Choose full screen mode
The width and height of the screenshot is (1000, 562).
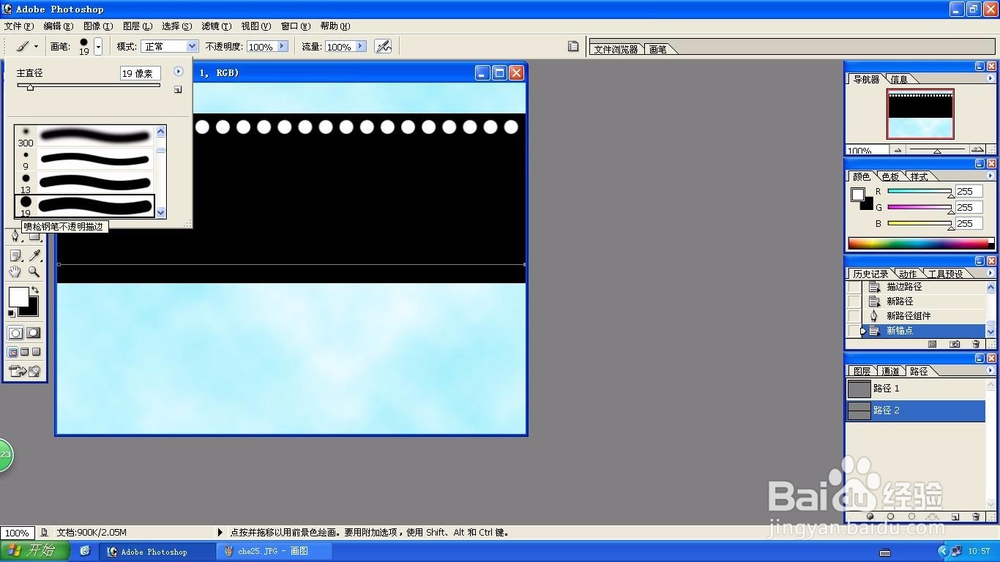click(x=36, y=351)
